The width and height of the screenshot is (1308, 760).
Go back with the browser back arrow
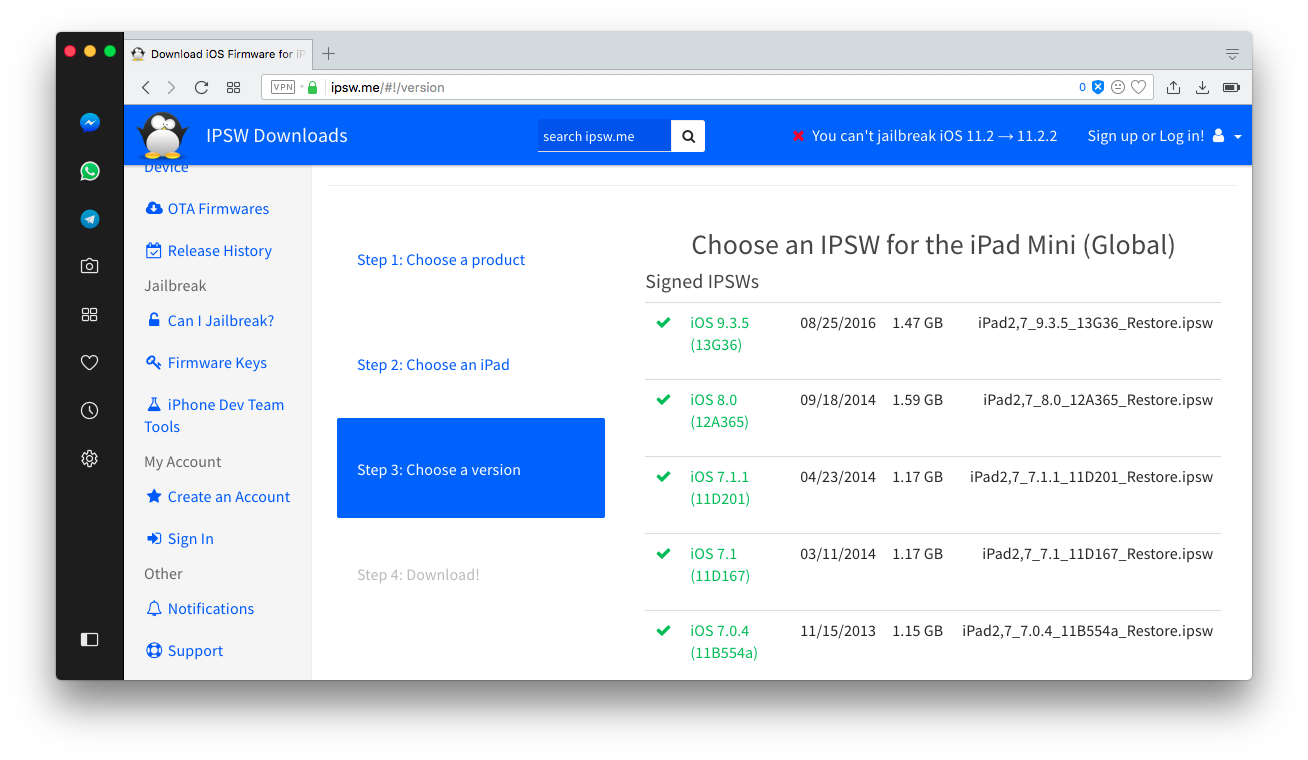146,87
